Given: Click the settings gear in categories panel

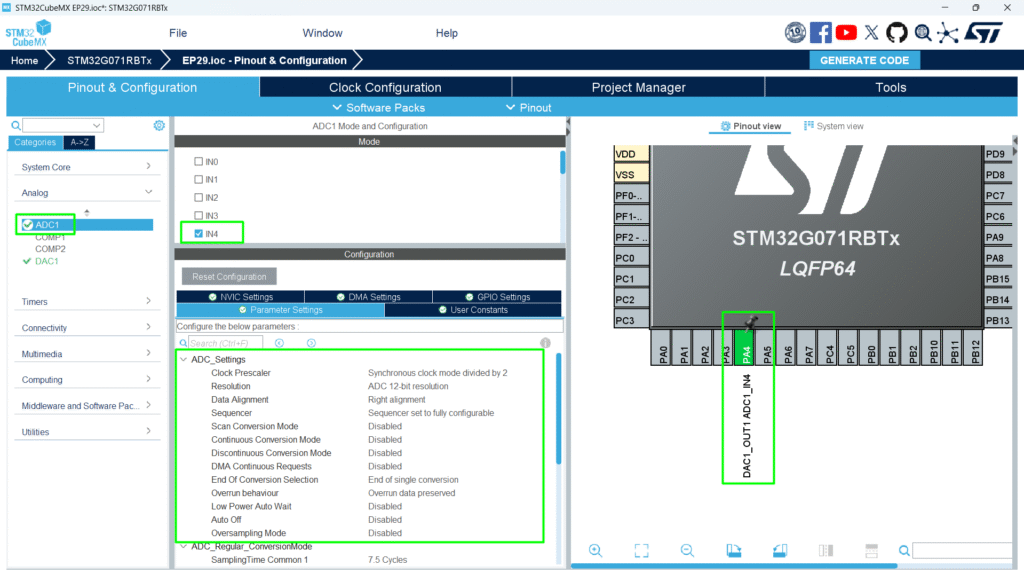Looking at the screenshot, I should [159, 126].
